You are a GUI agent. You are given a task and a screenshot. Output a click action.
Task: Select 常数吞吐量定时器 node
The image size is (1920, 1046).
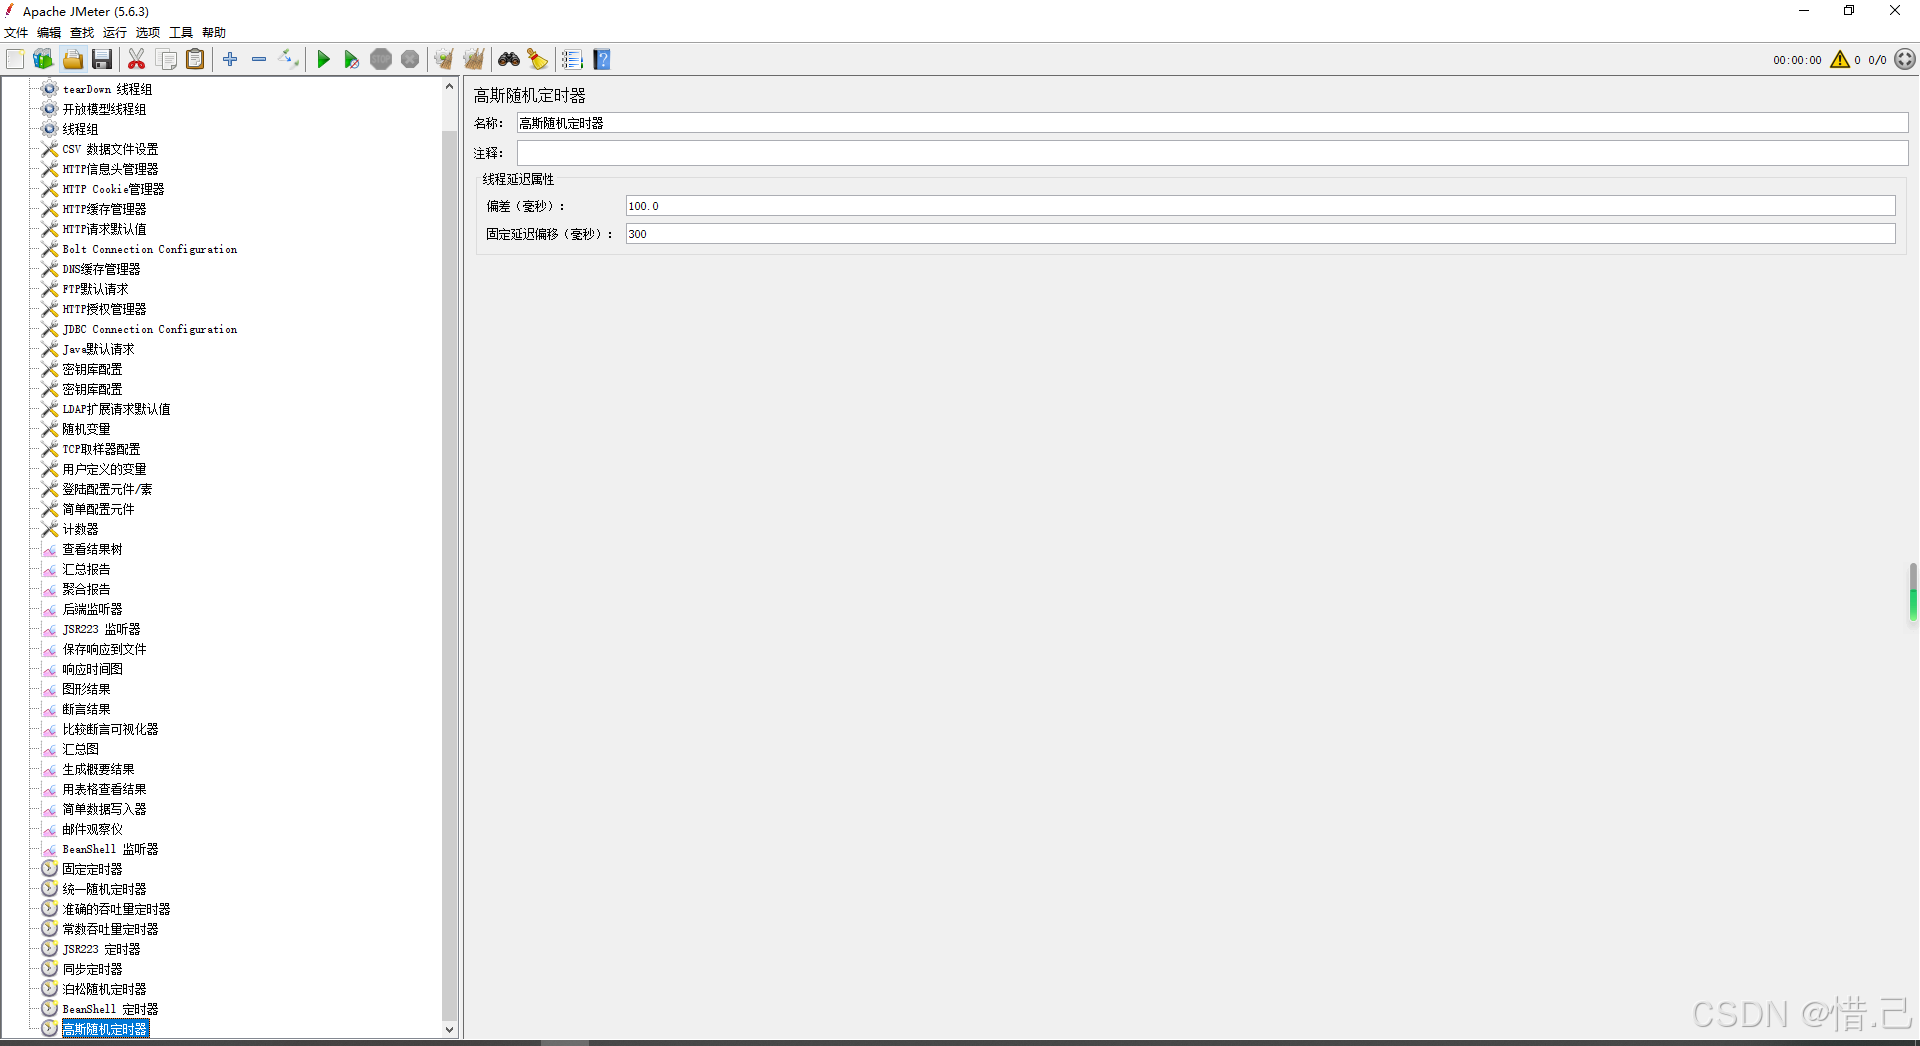[110, 929]
